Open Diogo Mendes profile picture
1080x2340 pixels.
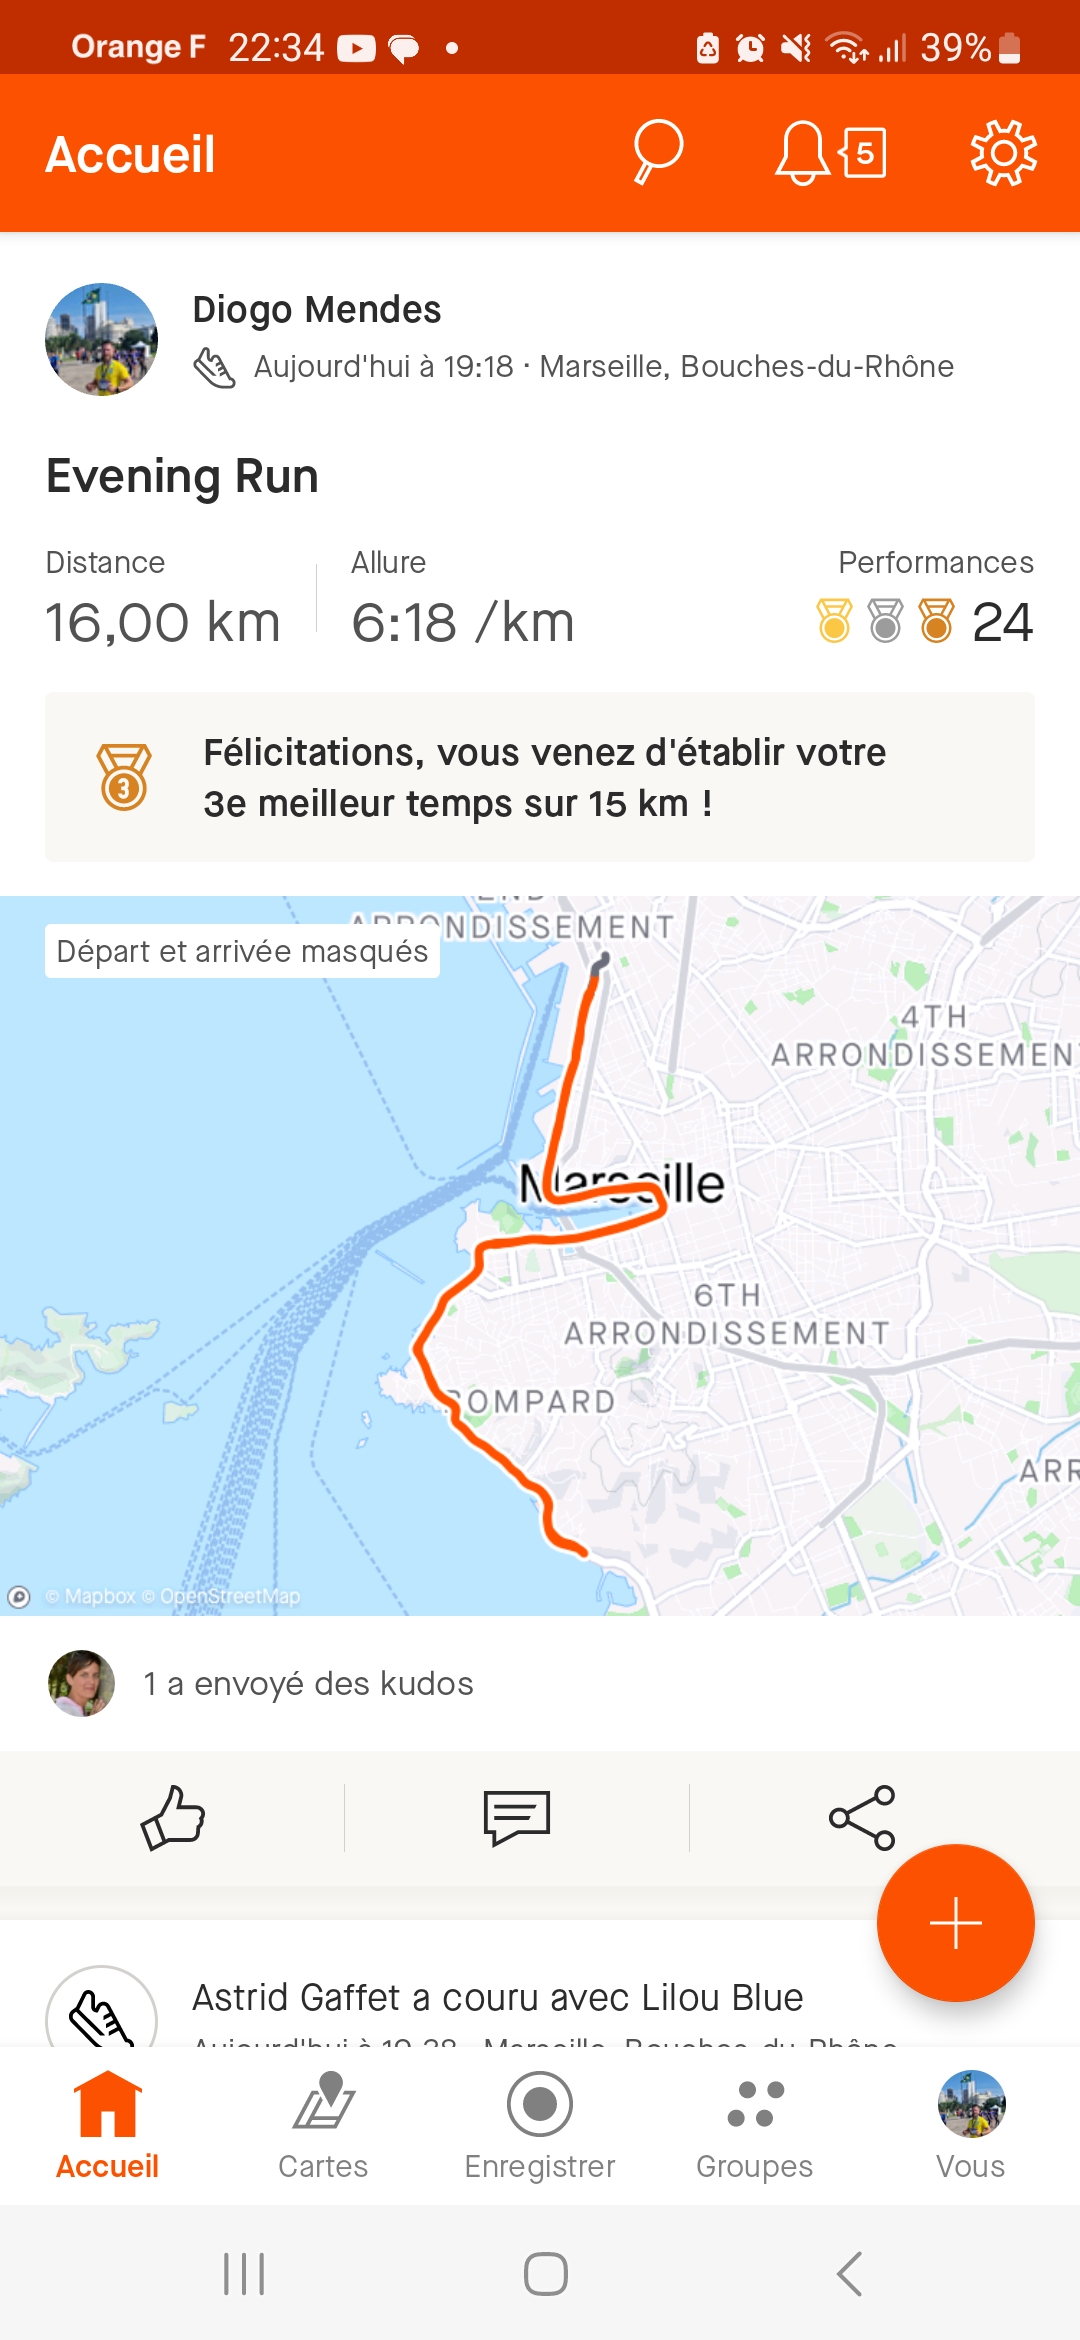pyautogui.click(x=101, y=339)
